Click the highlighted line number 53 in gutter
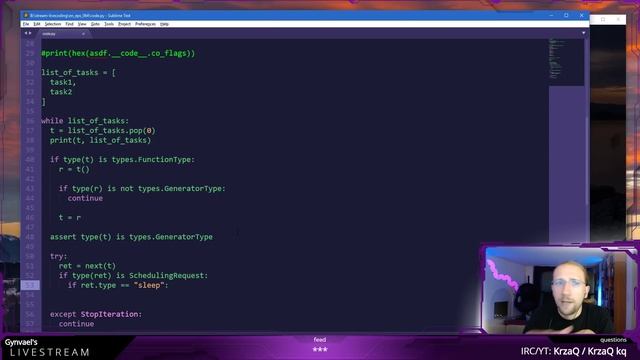 pos(30,285)
